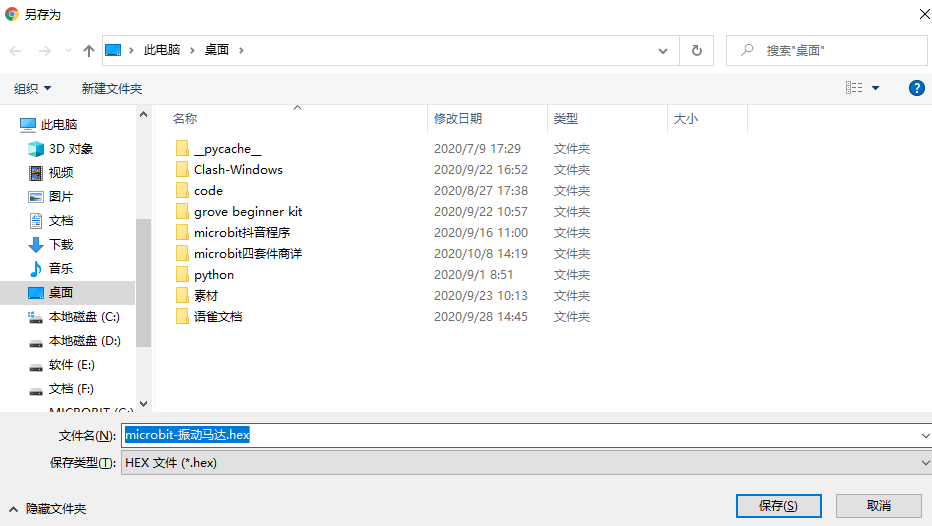Open 保存类型 HEX file dropdown
The width and height of the screenshot is (932, 526).
click(526, 462)
